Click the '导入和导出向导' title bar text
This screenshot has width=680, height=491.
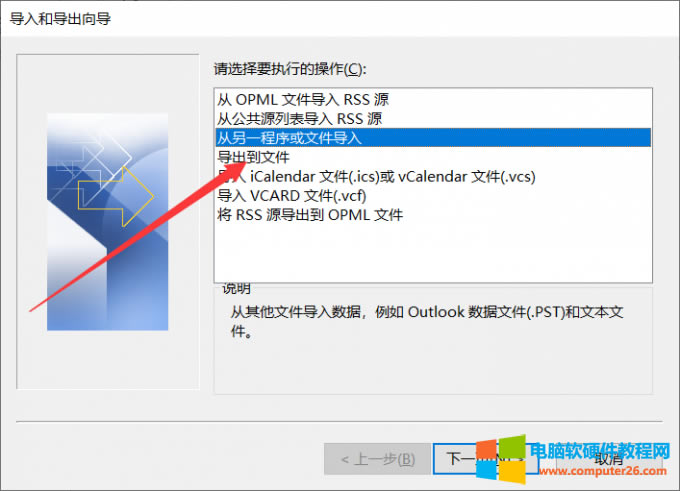point(60,19)
